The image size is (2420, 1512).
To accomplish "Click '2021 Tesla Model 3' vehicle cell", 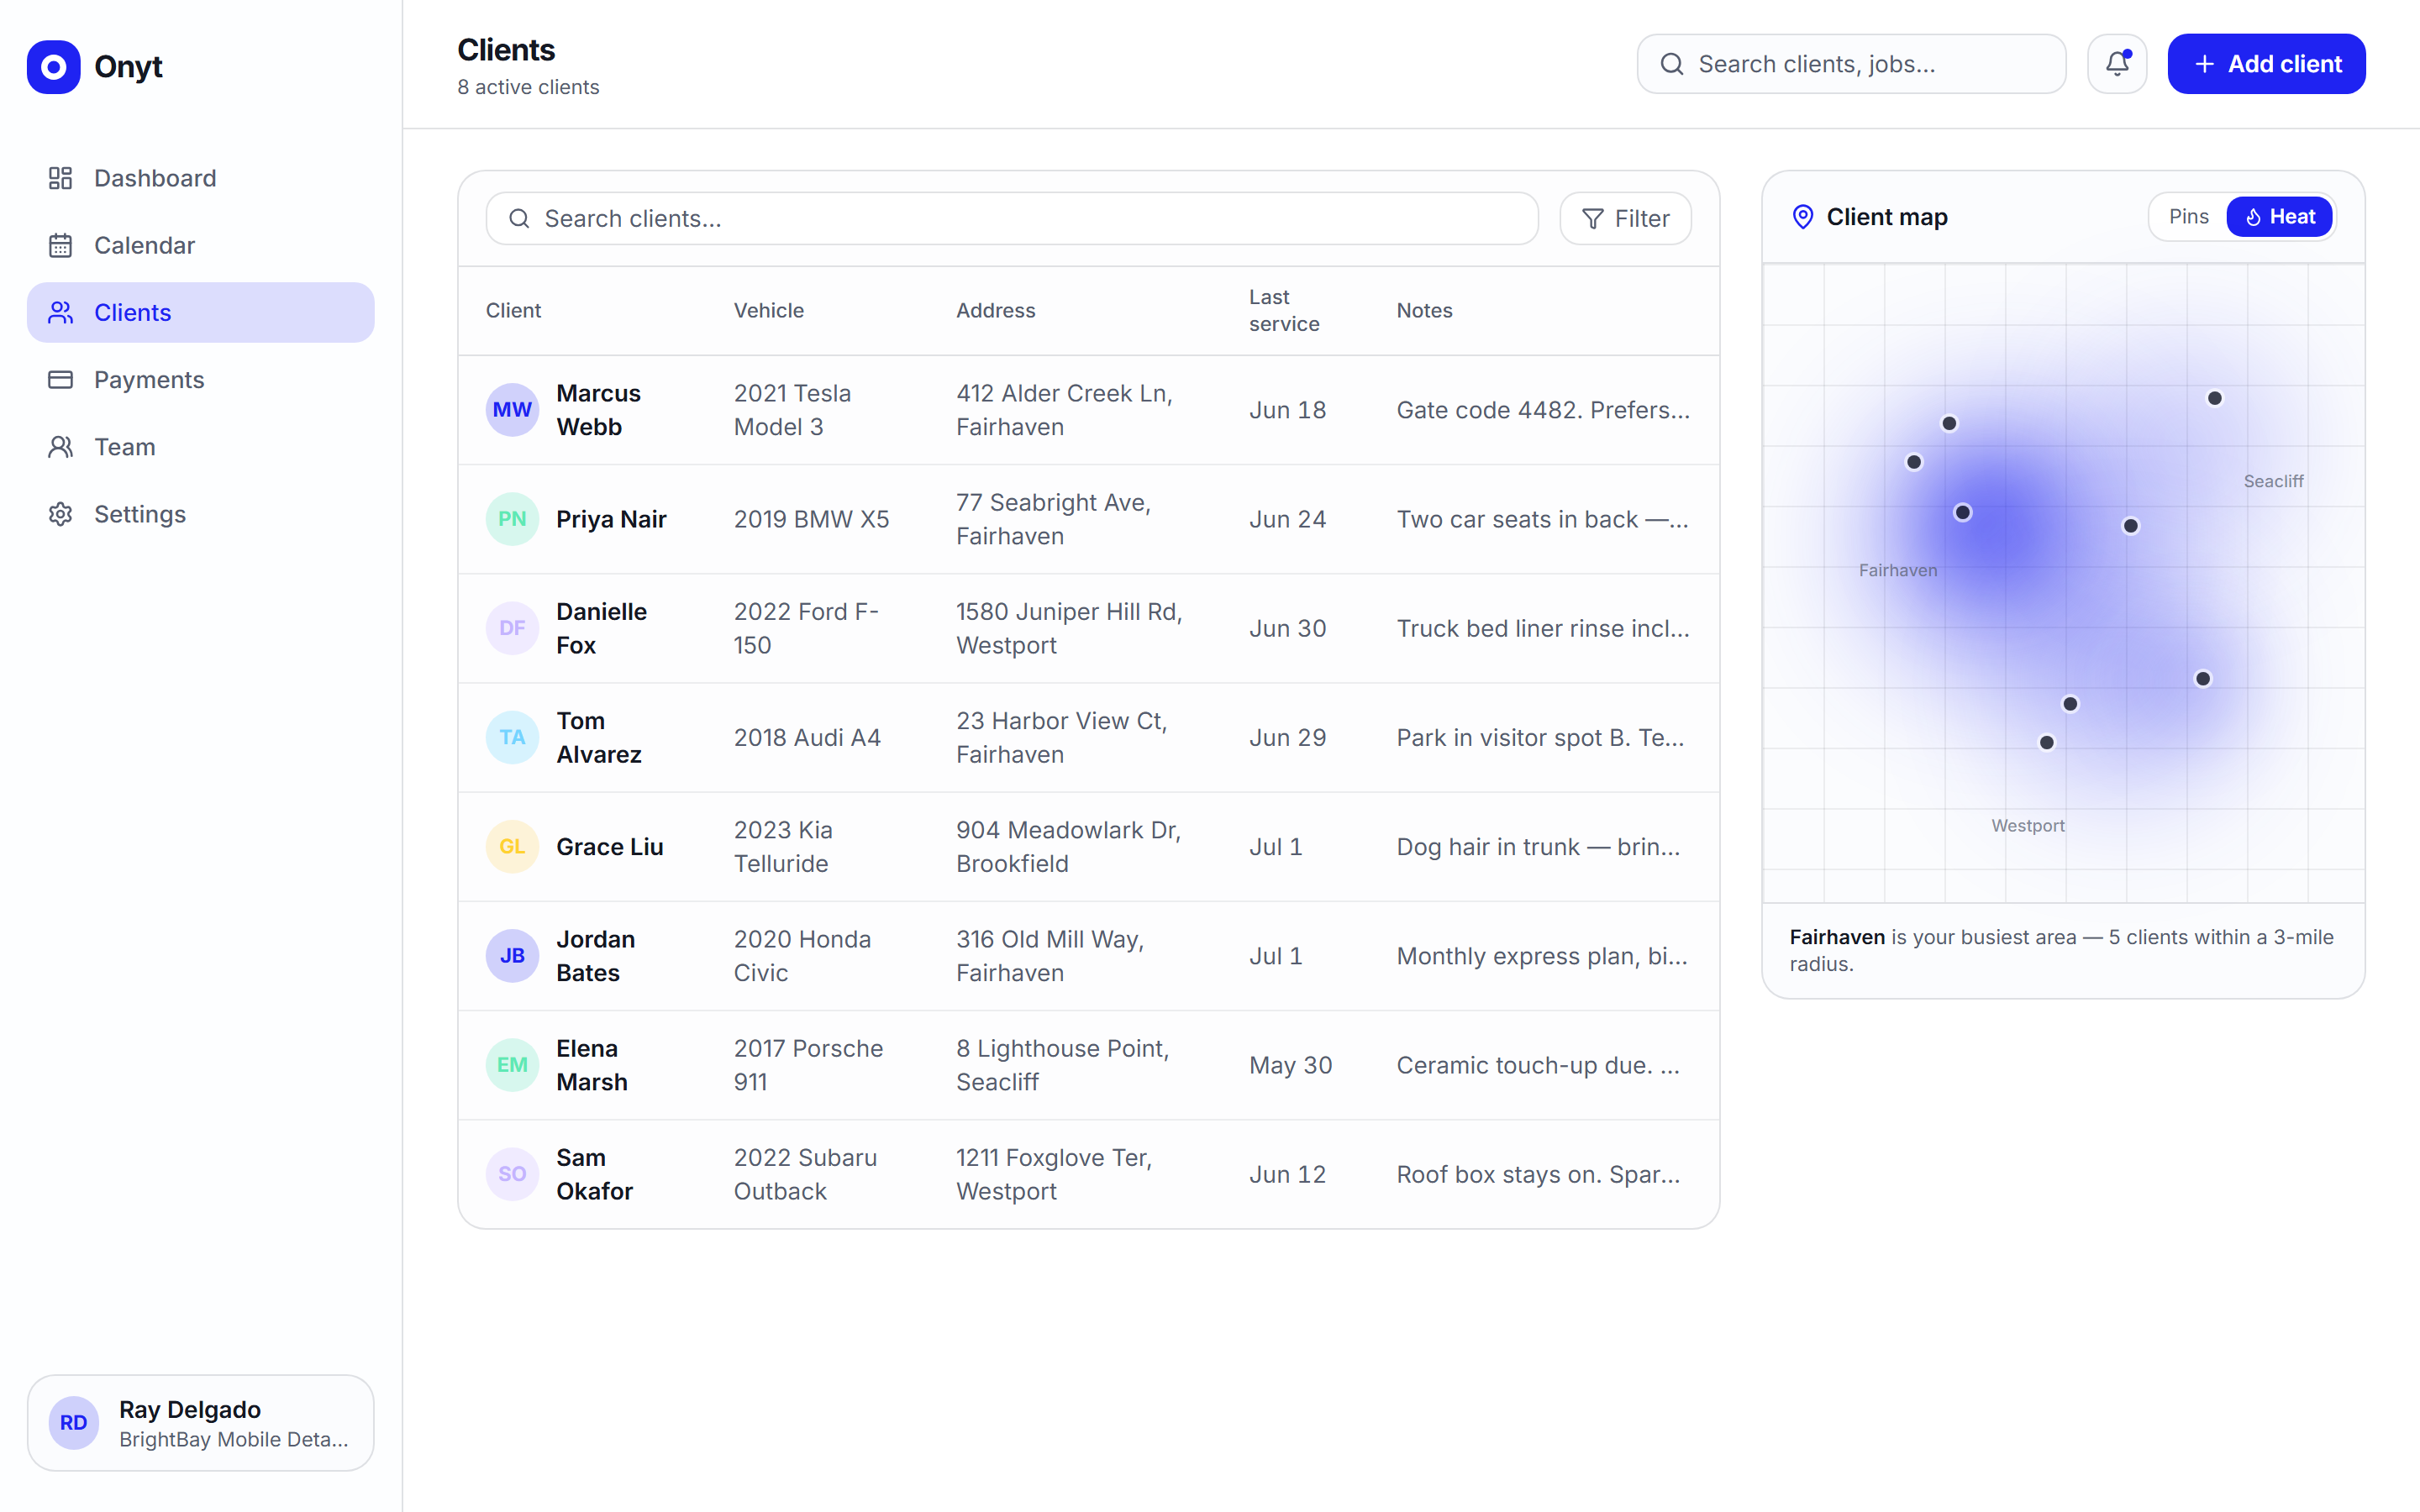I will click(792, 410).
